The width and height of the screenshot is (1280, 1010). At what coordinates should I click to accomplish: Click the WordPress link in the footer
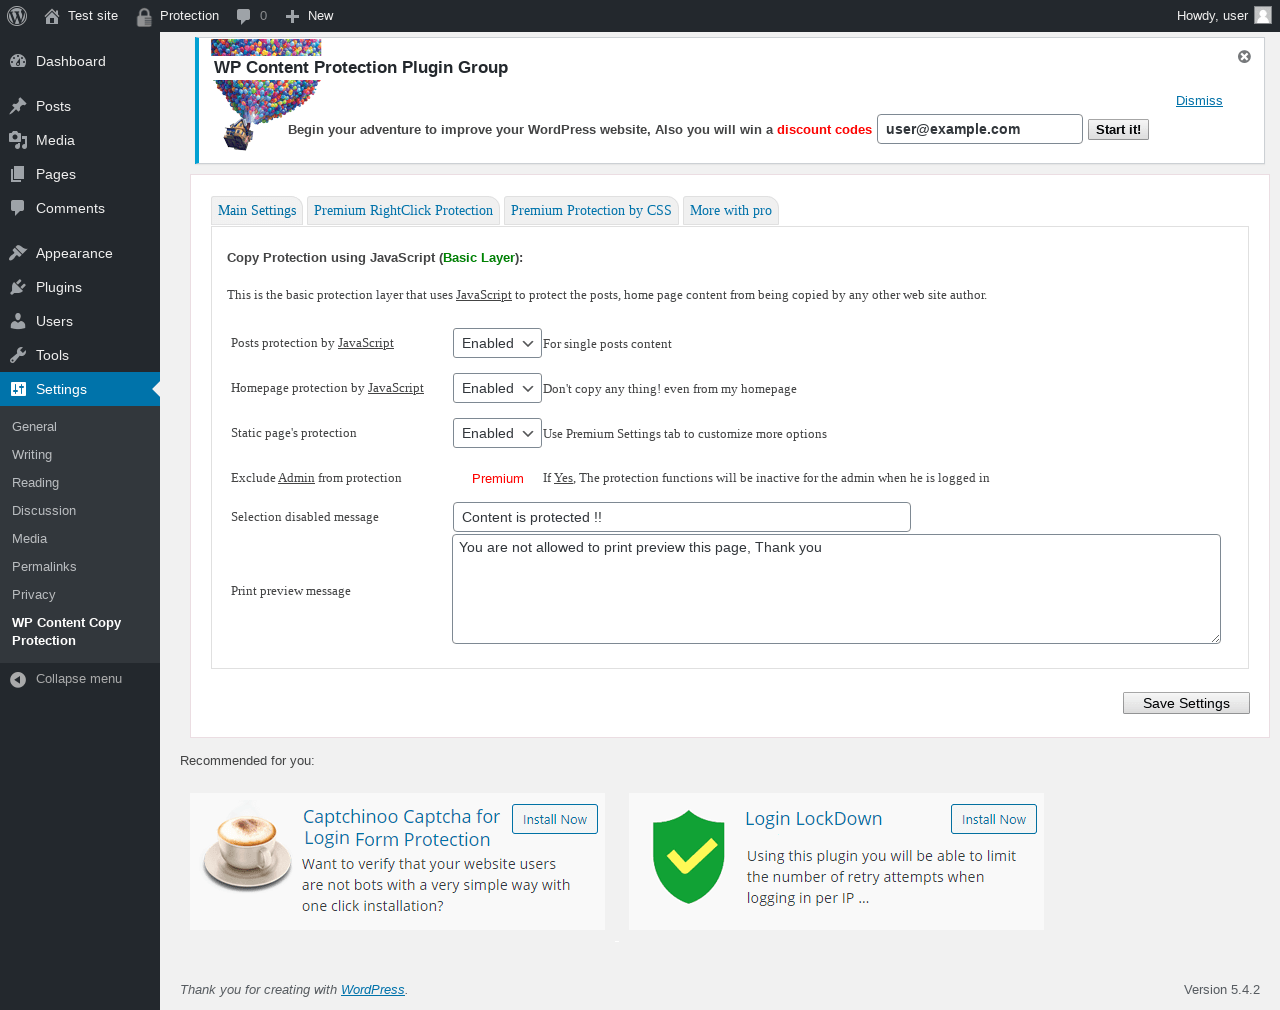click(x=373, y=990)
